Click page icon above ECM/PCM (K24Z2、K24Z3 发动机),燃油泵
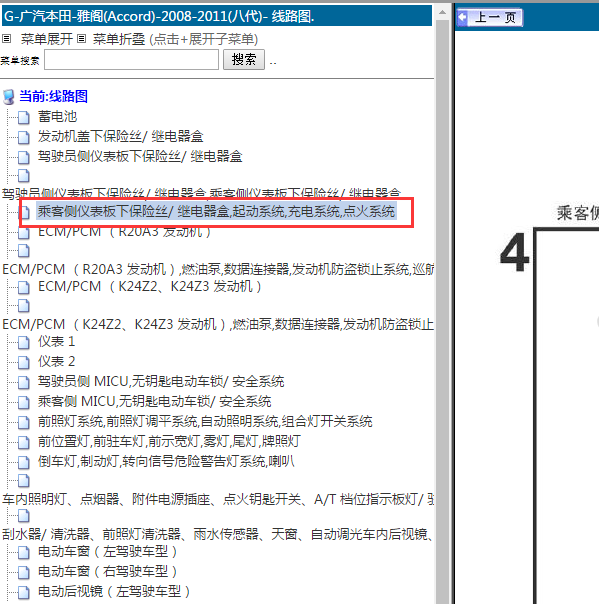The width and height of the screenshot is (599, 604). [x=23, y=306]
